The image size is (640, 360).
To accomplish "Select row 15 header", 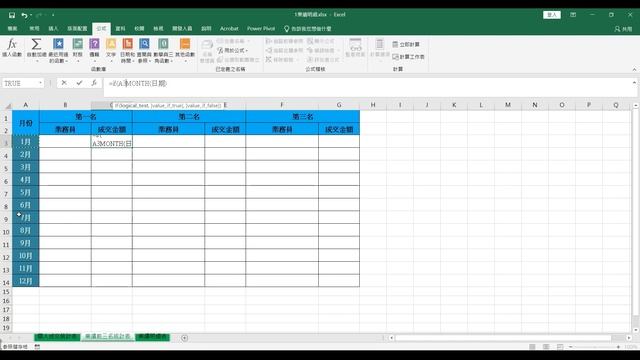I will 6,292.
